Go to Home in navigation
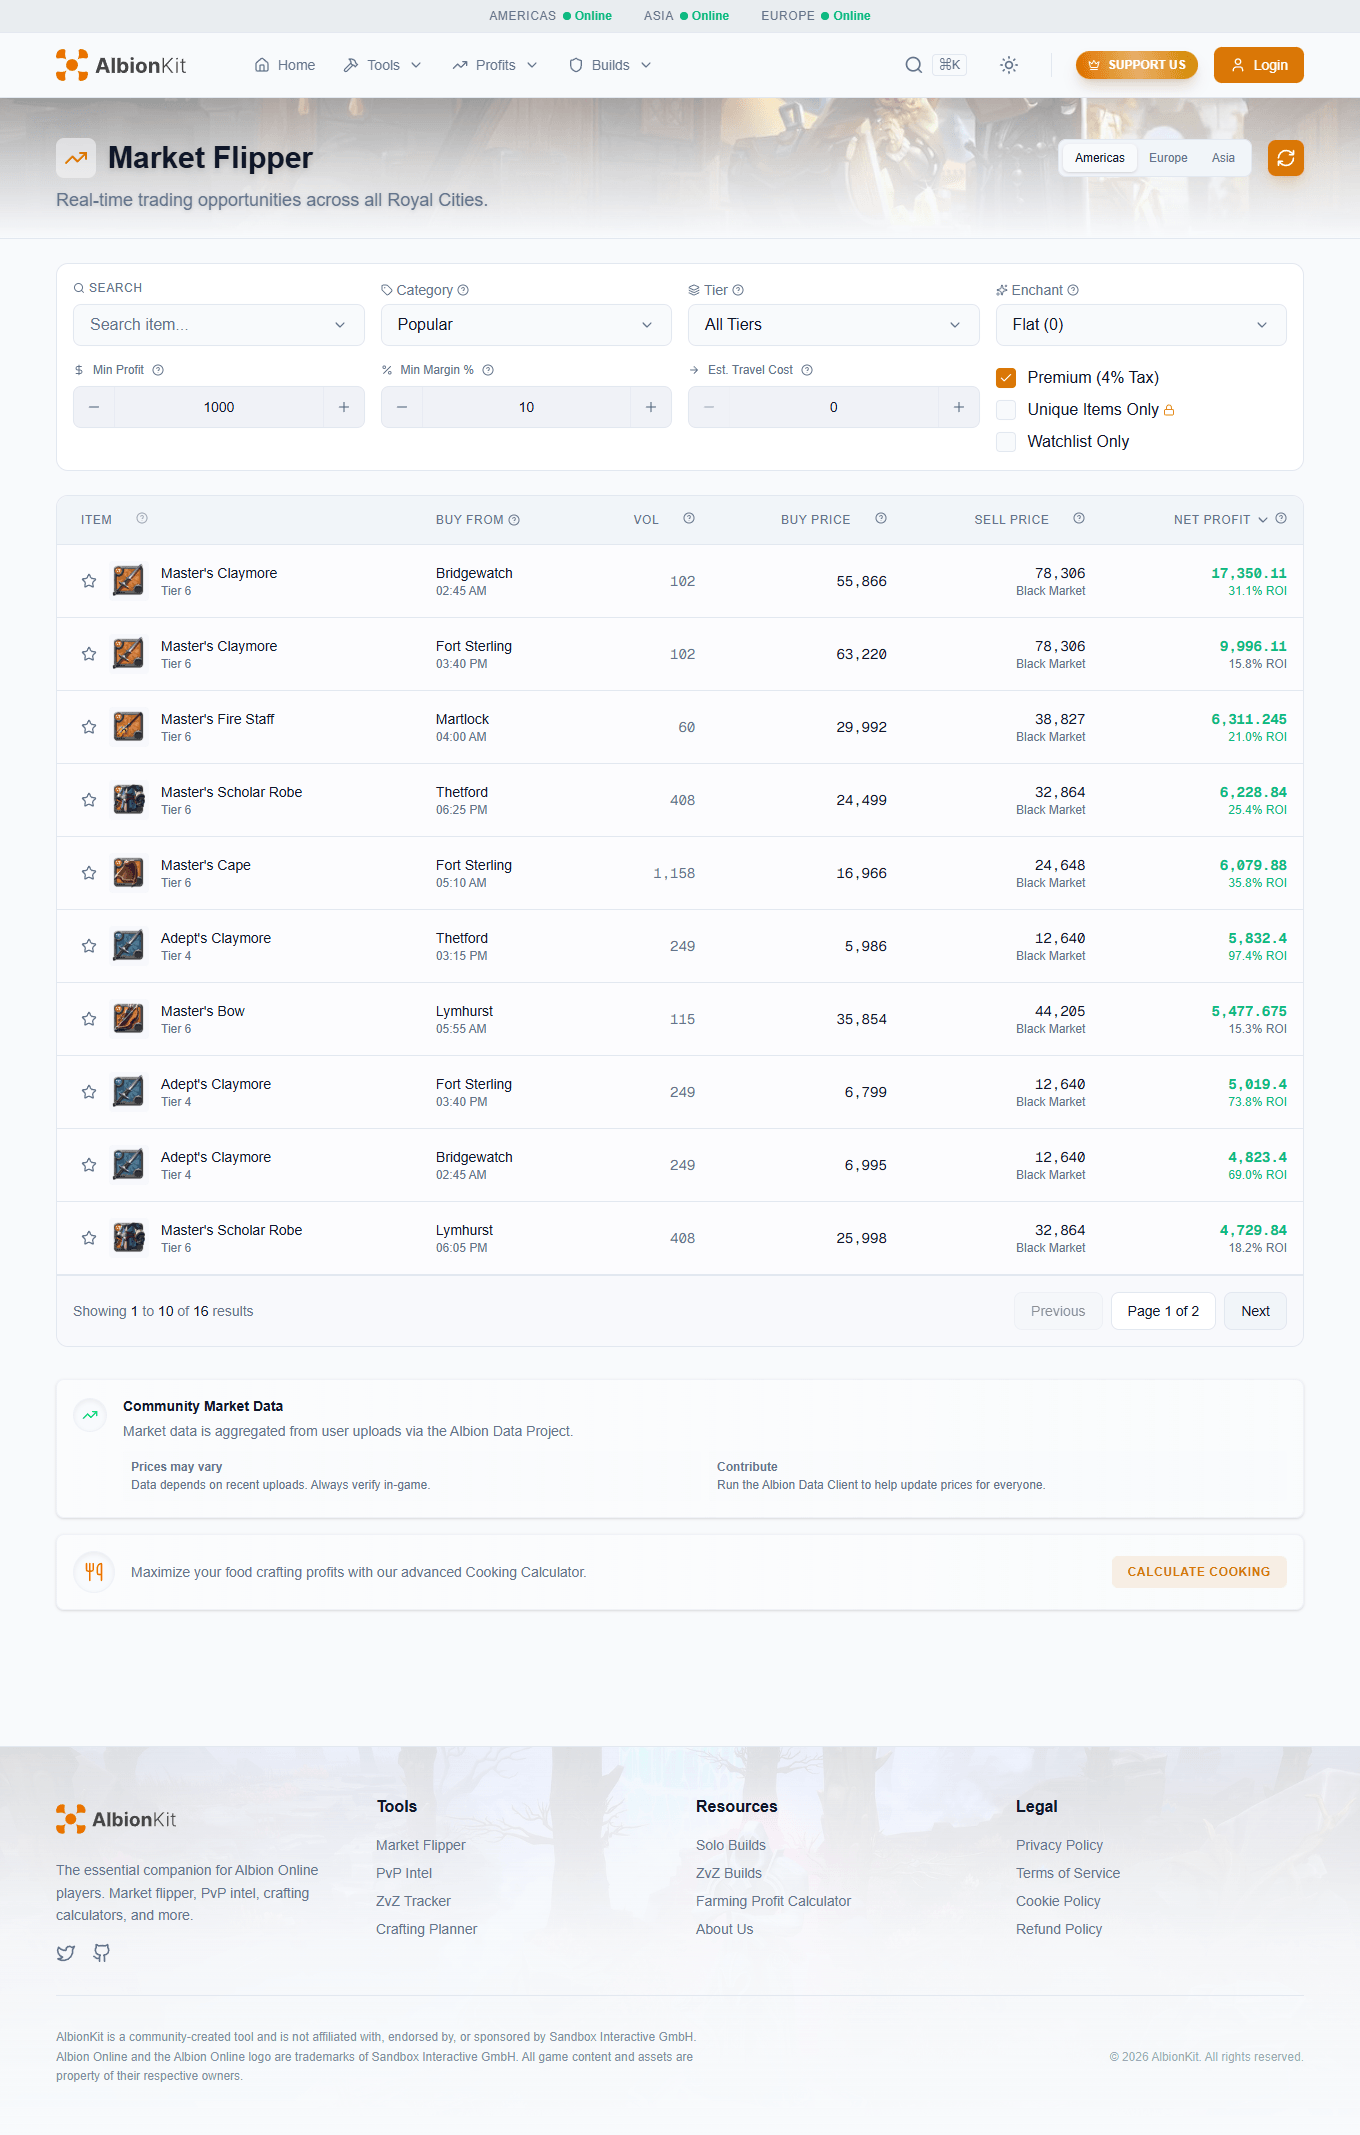 pyautogui.click(x=285, y=65)
